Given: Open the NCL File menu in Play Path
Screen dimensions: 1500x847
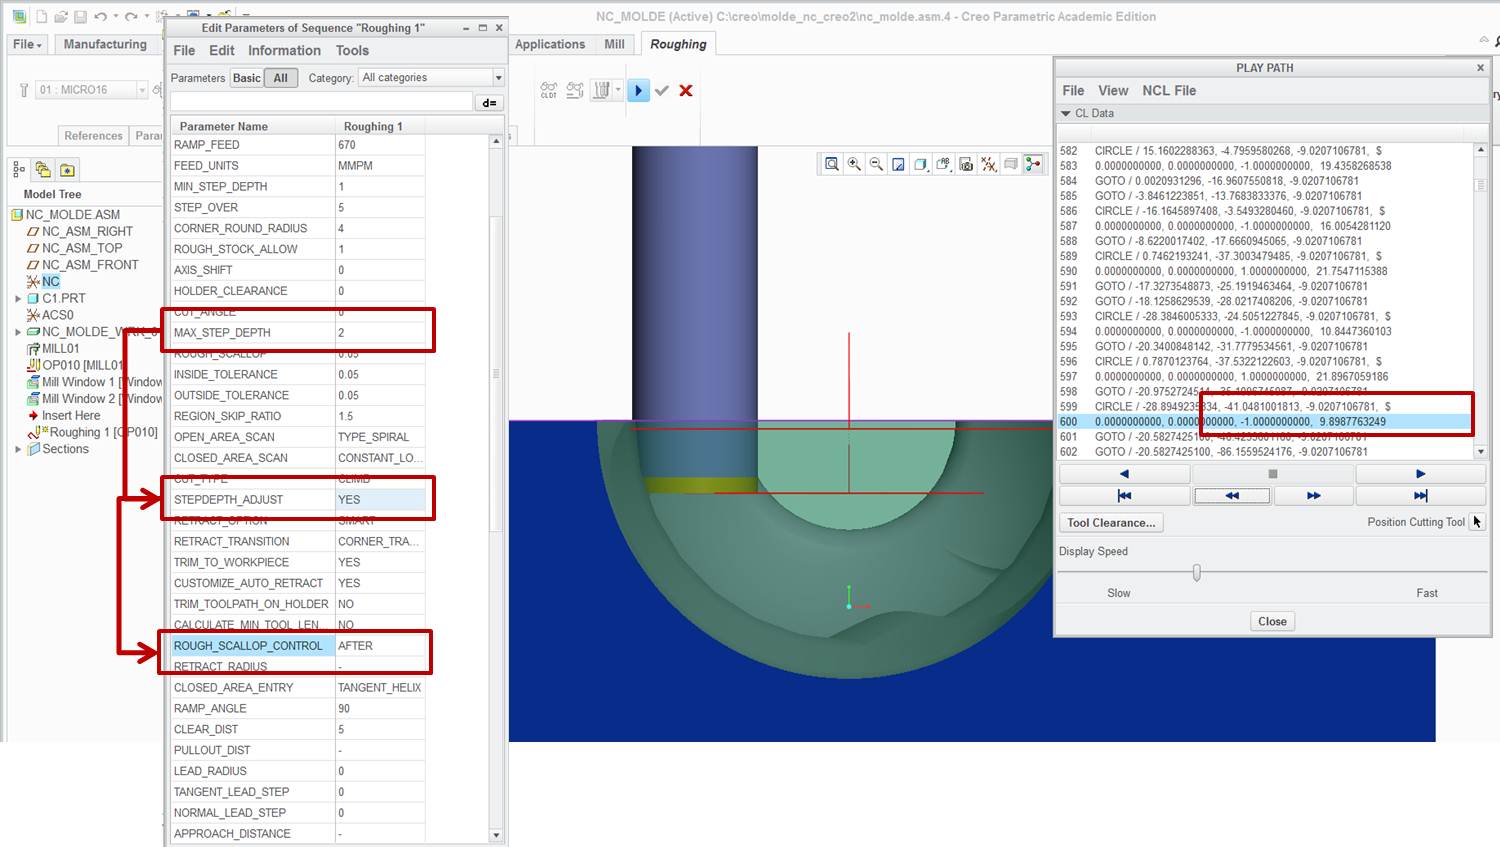Looking at the screenshot, I should point(1169,90).
